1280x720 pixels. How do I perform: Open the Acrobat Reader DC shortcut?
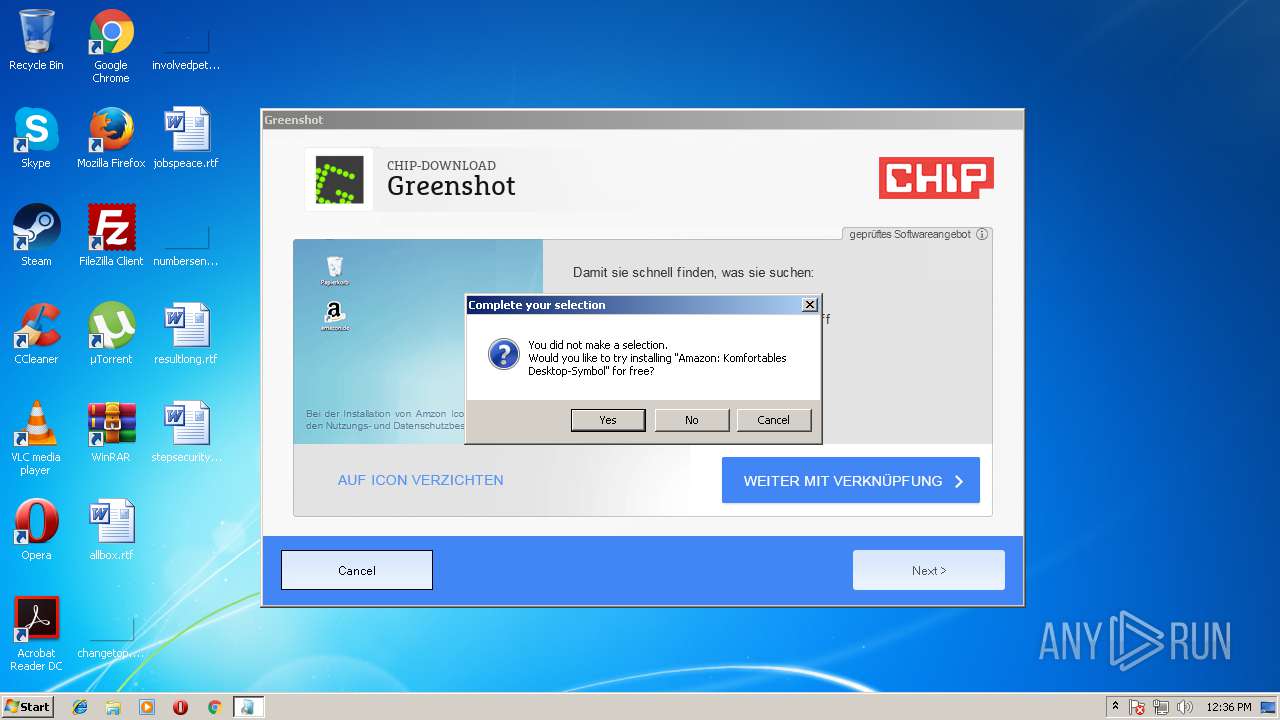tap(36, 634)
